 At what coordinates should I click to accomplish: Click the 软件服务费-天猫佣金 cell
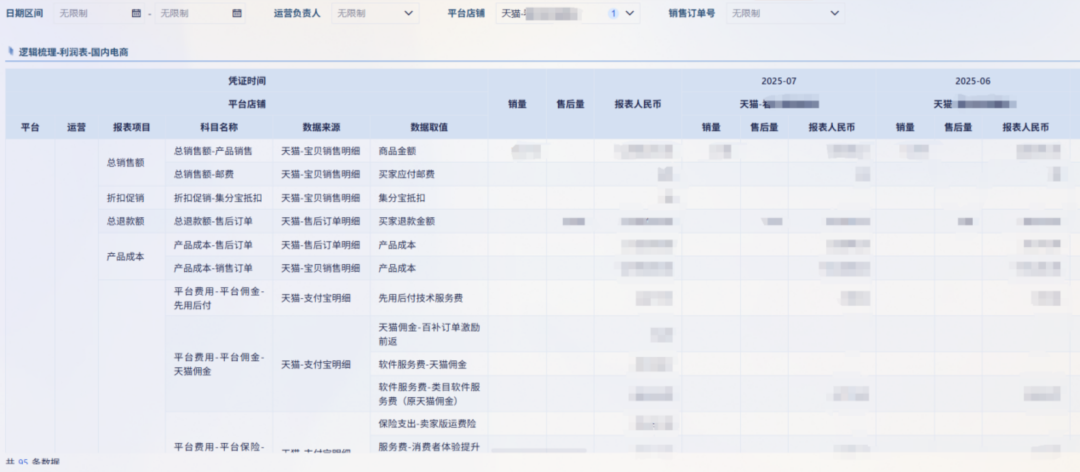(x=428, y=364)
